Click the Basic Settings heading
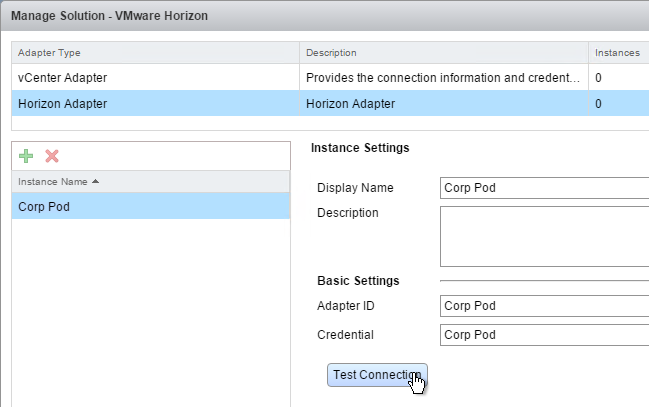 [358, 281]
